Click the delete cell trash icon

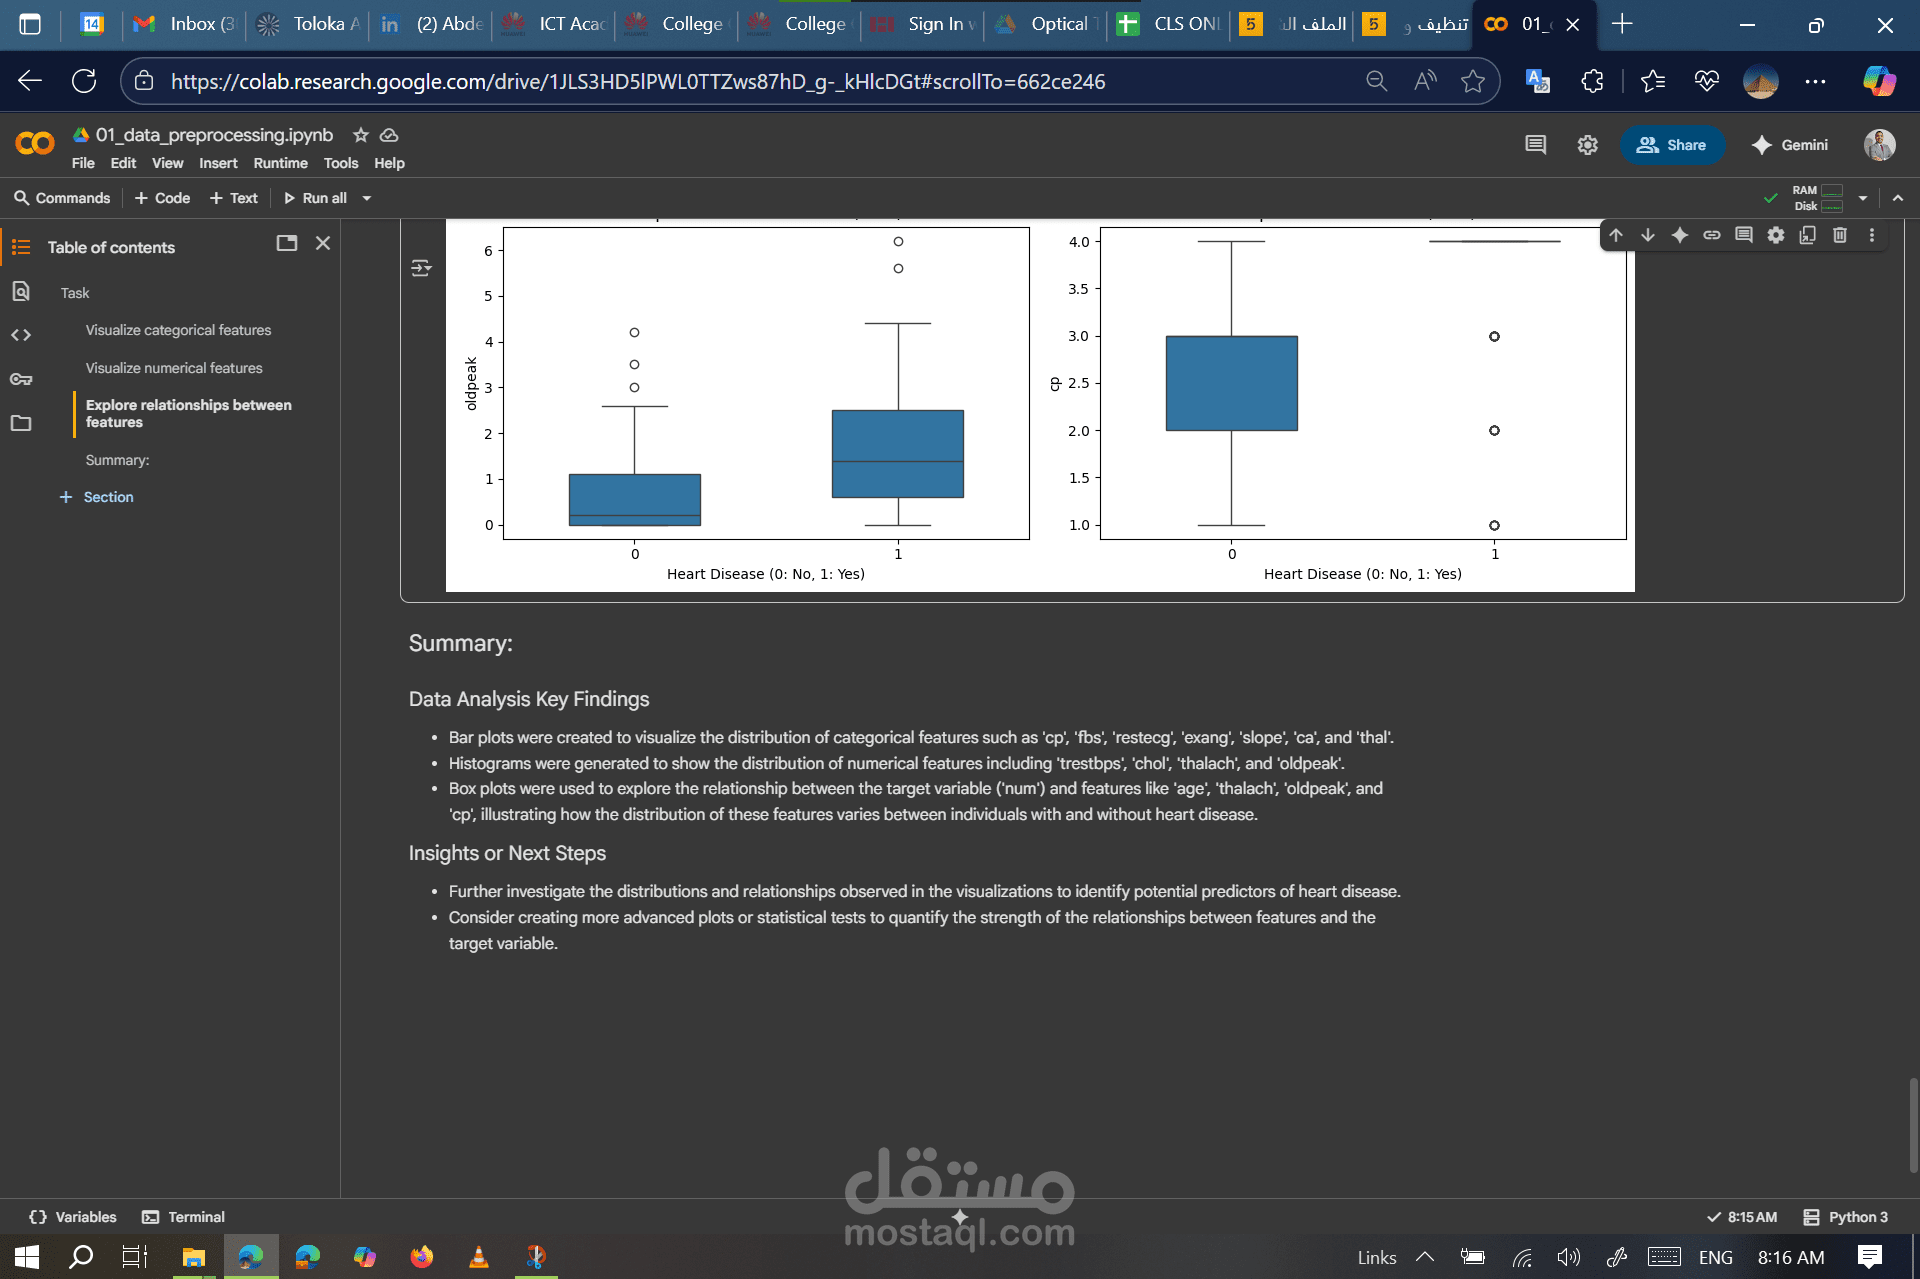click(1839, 235)
